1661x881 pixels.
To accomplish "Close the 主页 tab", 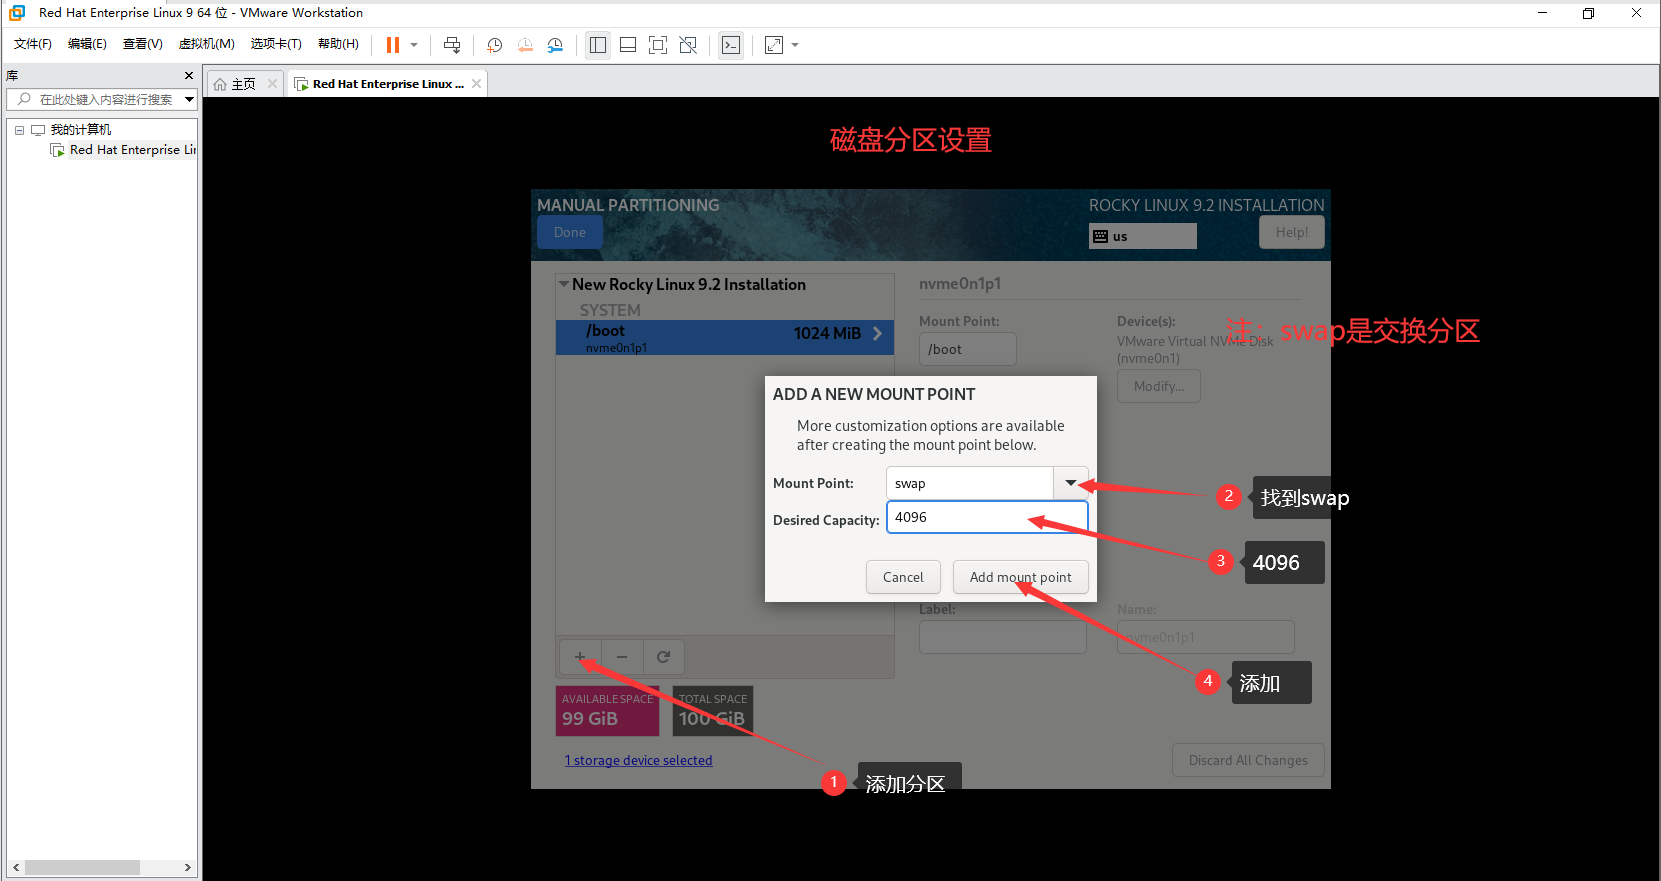I will [272, 84].
